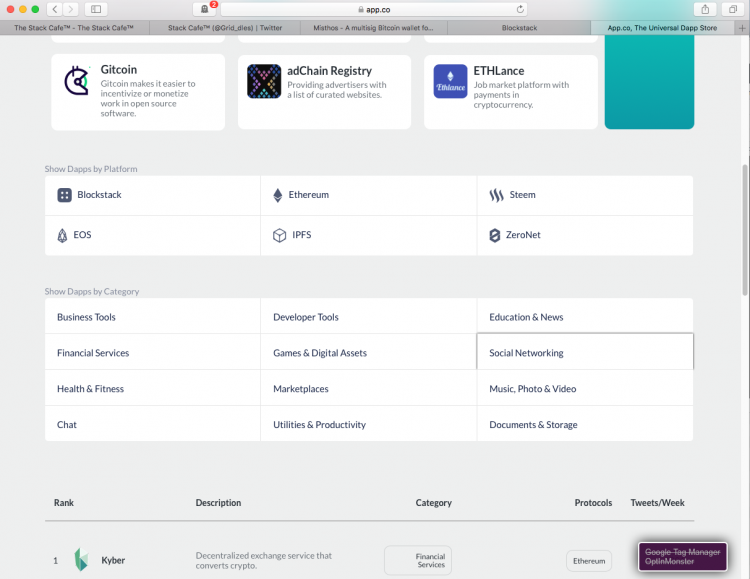Click the Category column header
750x579 pixels.
433,502
